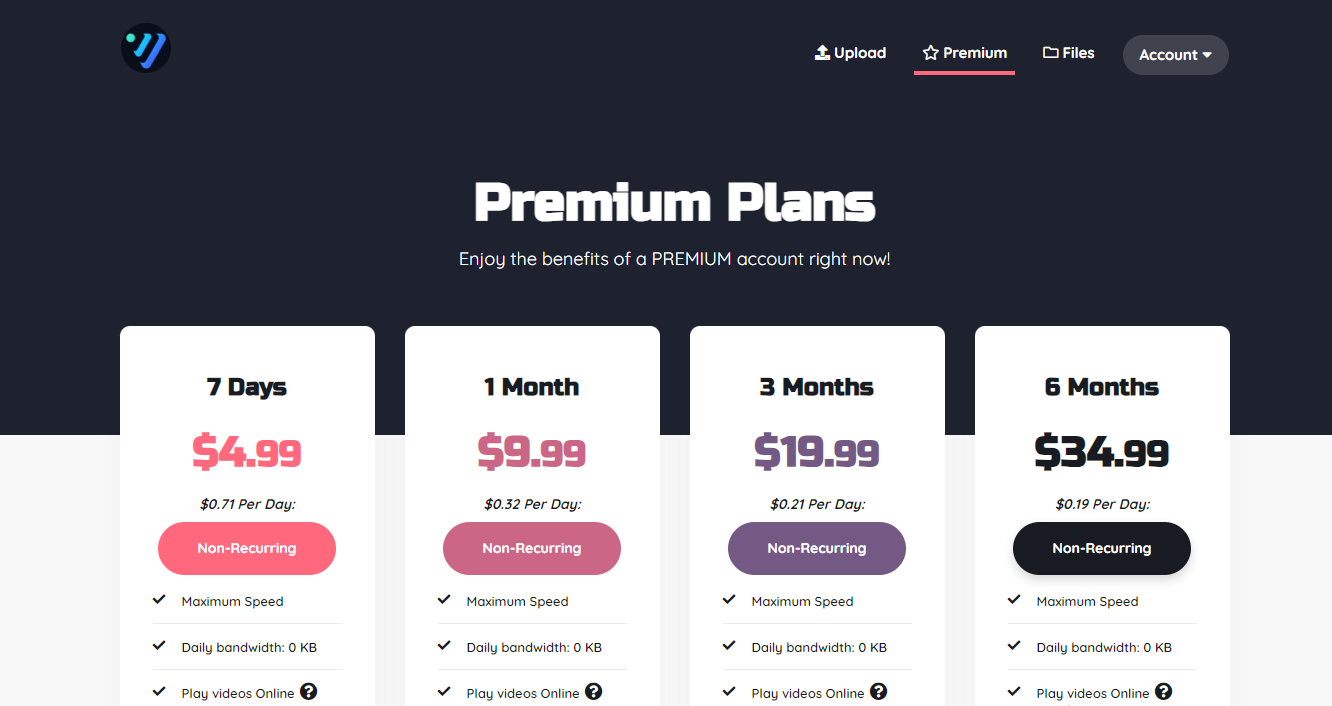Image resolution: width=1332 pixels, height=706 pixels.
Task: Click the $9.99 price in 1 Month plan
Action: pyautogui.click(x=532, y=452)
